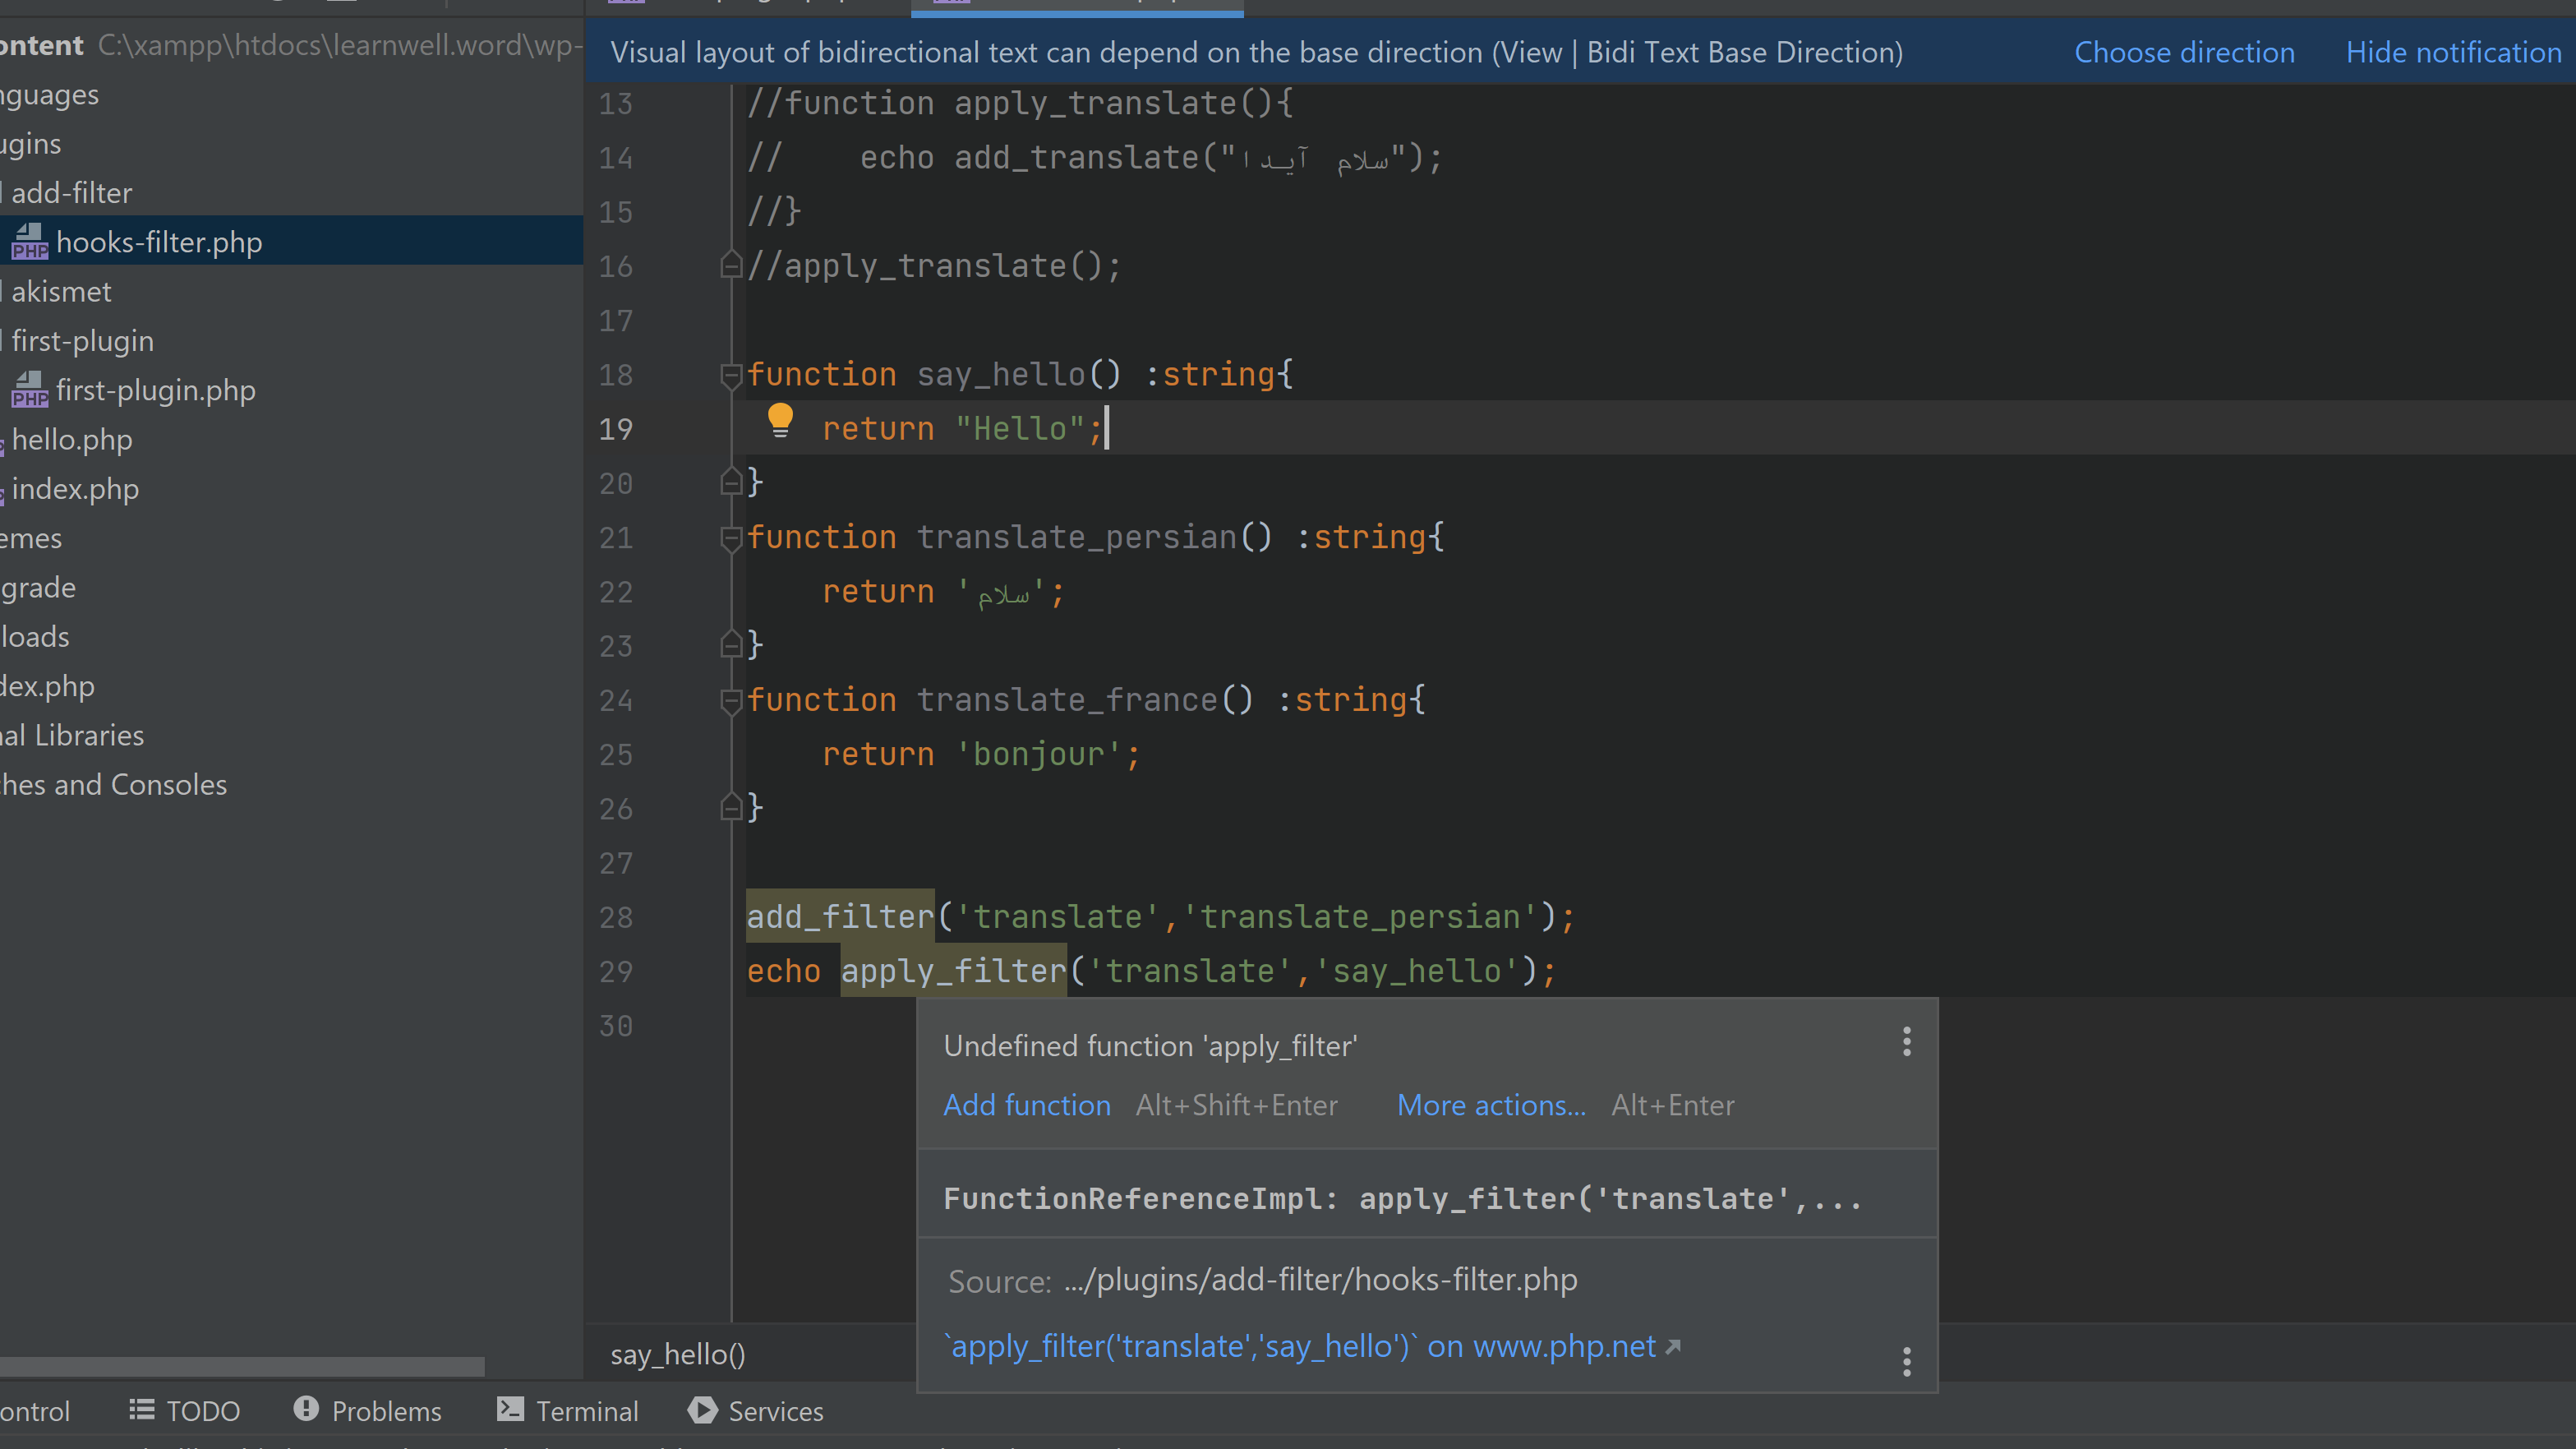Viewport: 2576px width, 1449px height.
Task: Click line number 19 in the gutter
Action: tap(616, 429)
